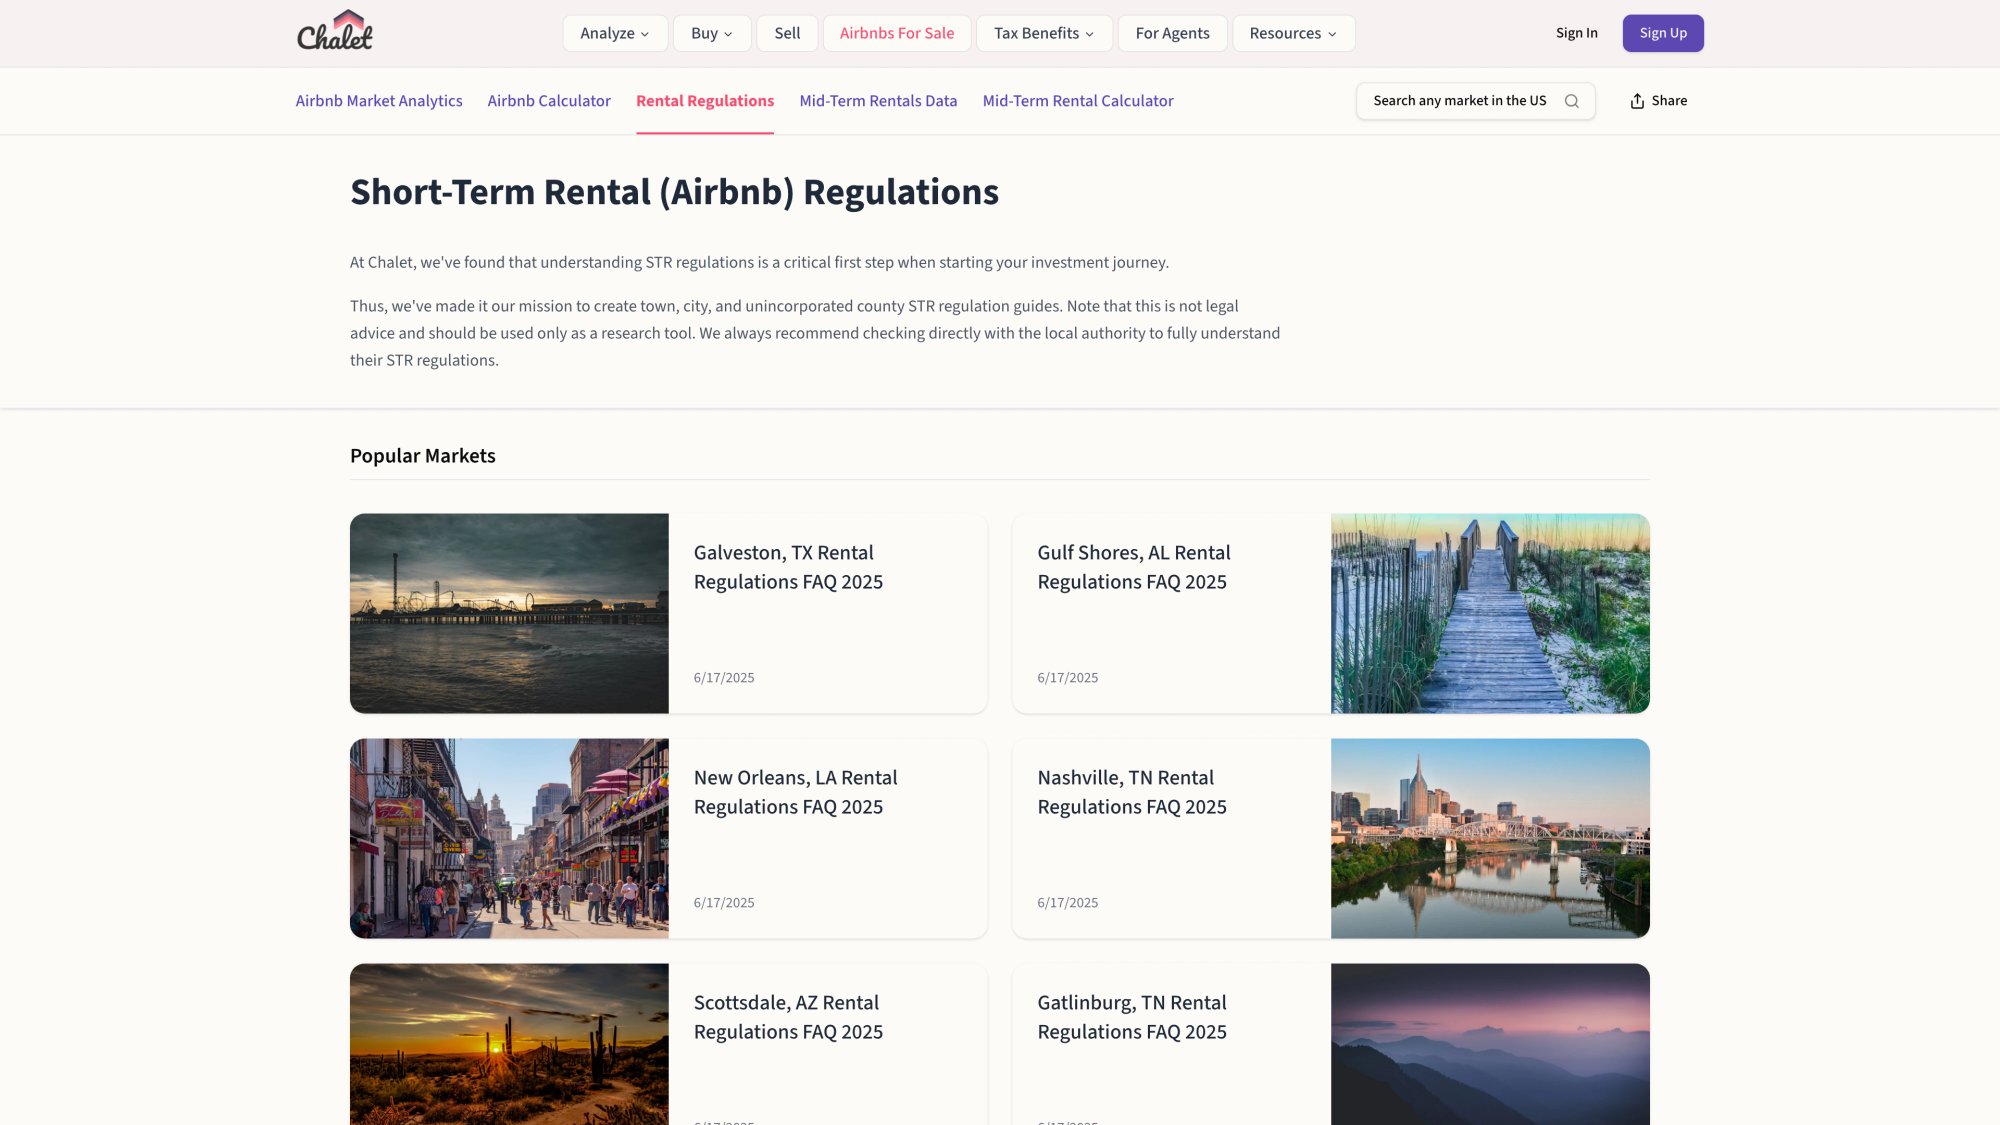This screenshot has width=2000, height=1125.
Task: Click the search magnifier icon
Action: click(1572, 101)
